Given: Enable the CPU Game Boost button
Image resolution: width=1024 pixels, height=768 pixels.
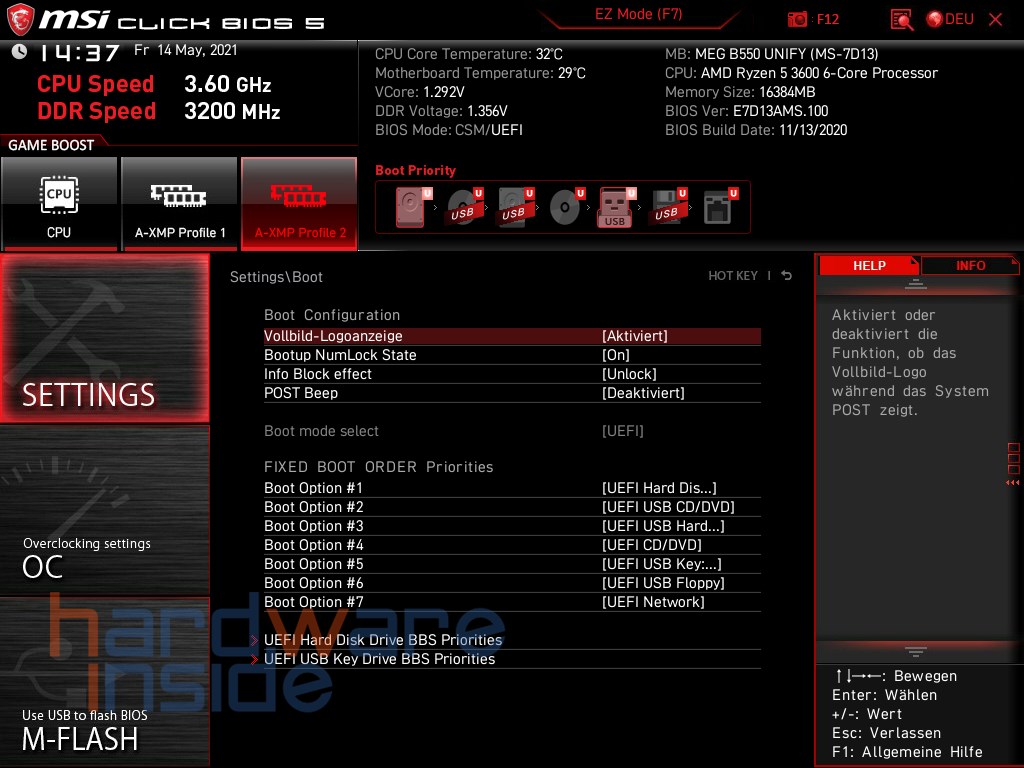Looking at the screenshot, I should coord(59,203).
